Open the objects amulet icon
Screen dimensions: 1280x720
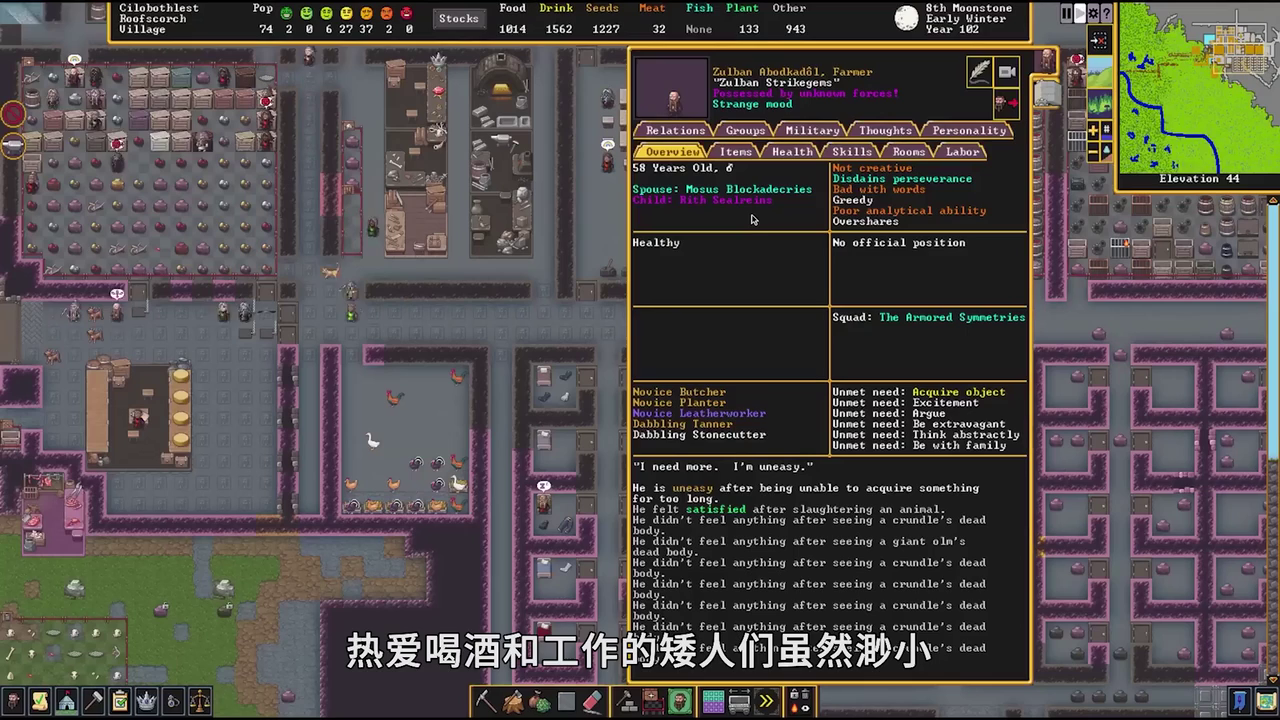click(172, 701)
